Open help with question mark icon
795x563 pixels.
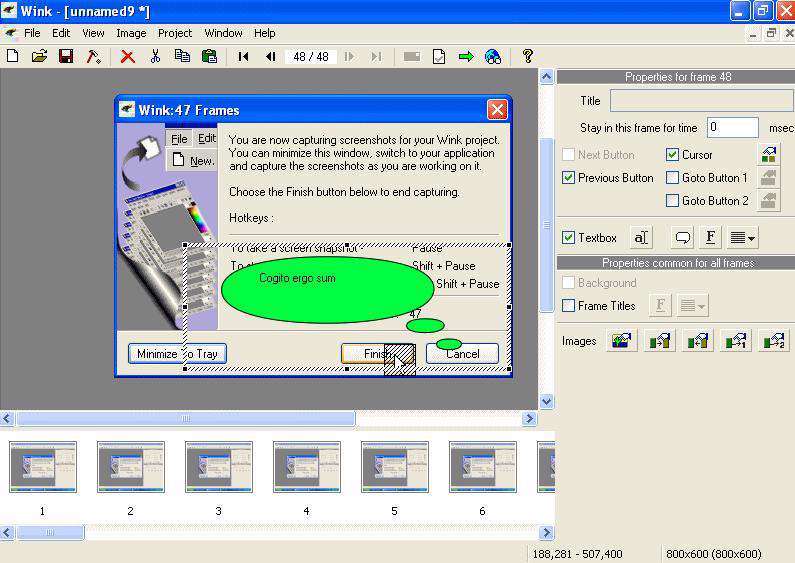tap(527, 56)
